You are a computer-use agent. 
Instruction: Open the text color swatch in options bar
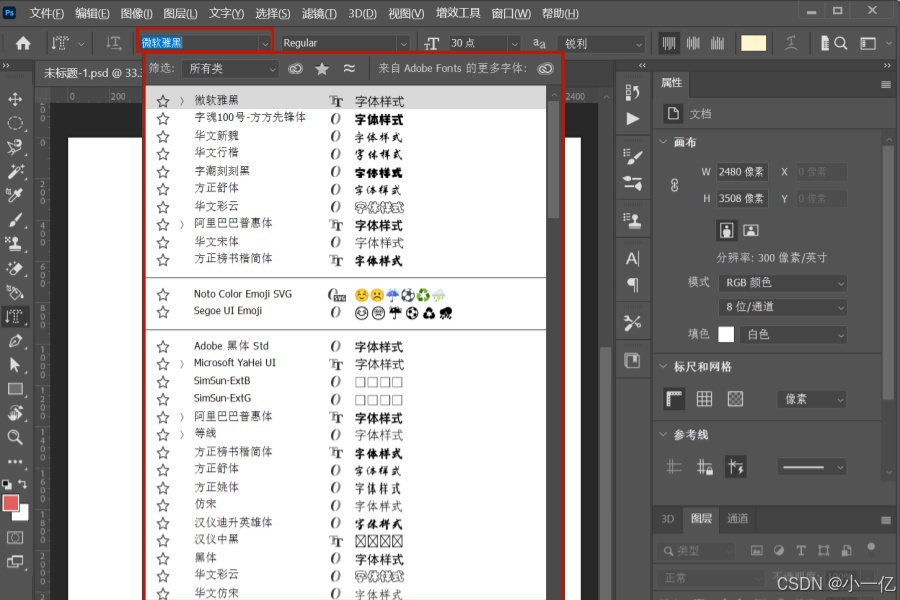pyautogui.click(x=753, y=43)
